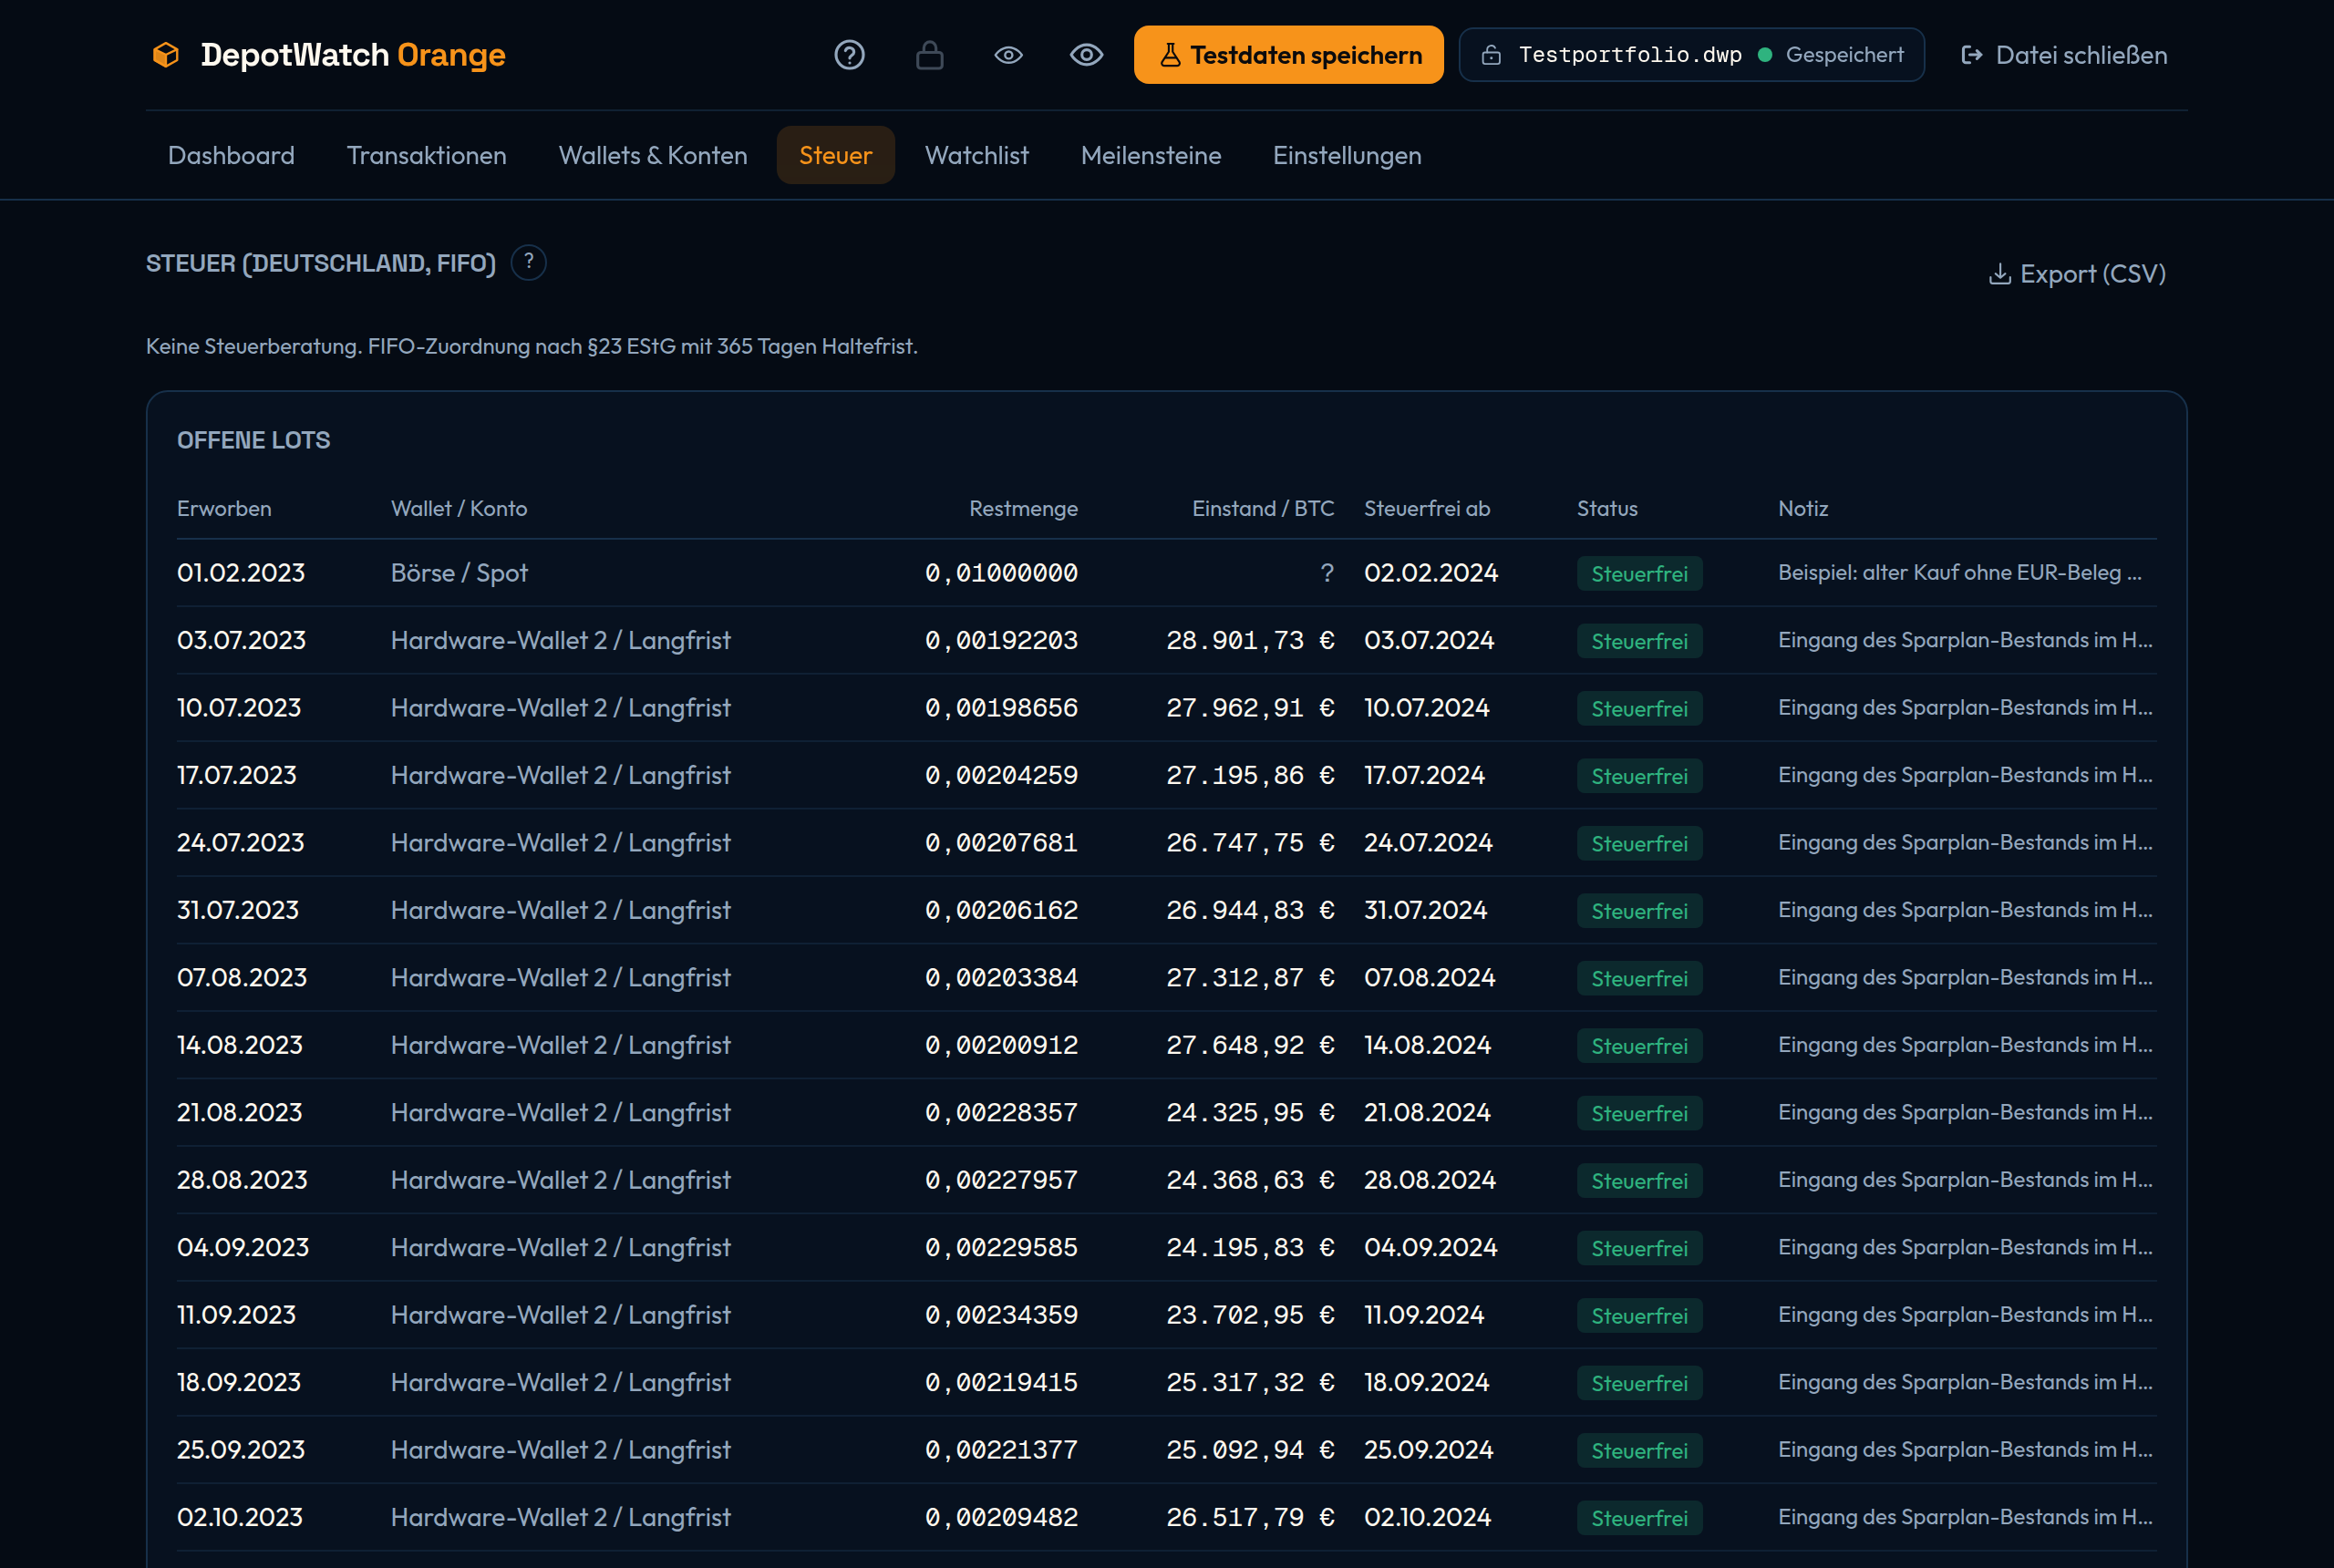
Task: Click tax-free date 10.07.2024
Action: [x=1427, y=708]
